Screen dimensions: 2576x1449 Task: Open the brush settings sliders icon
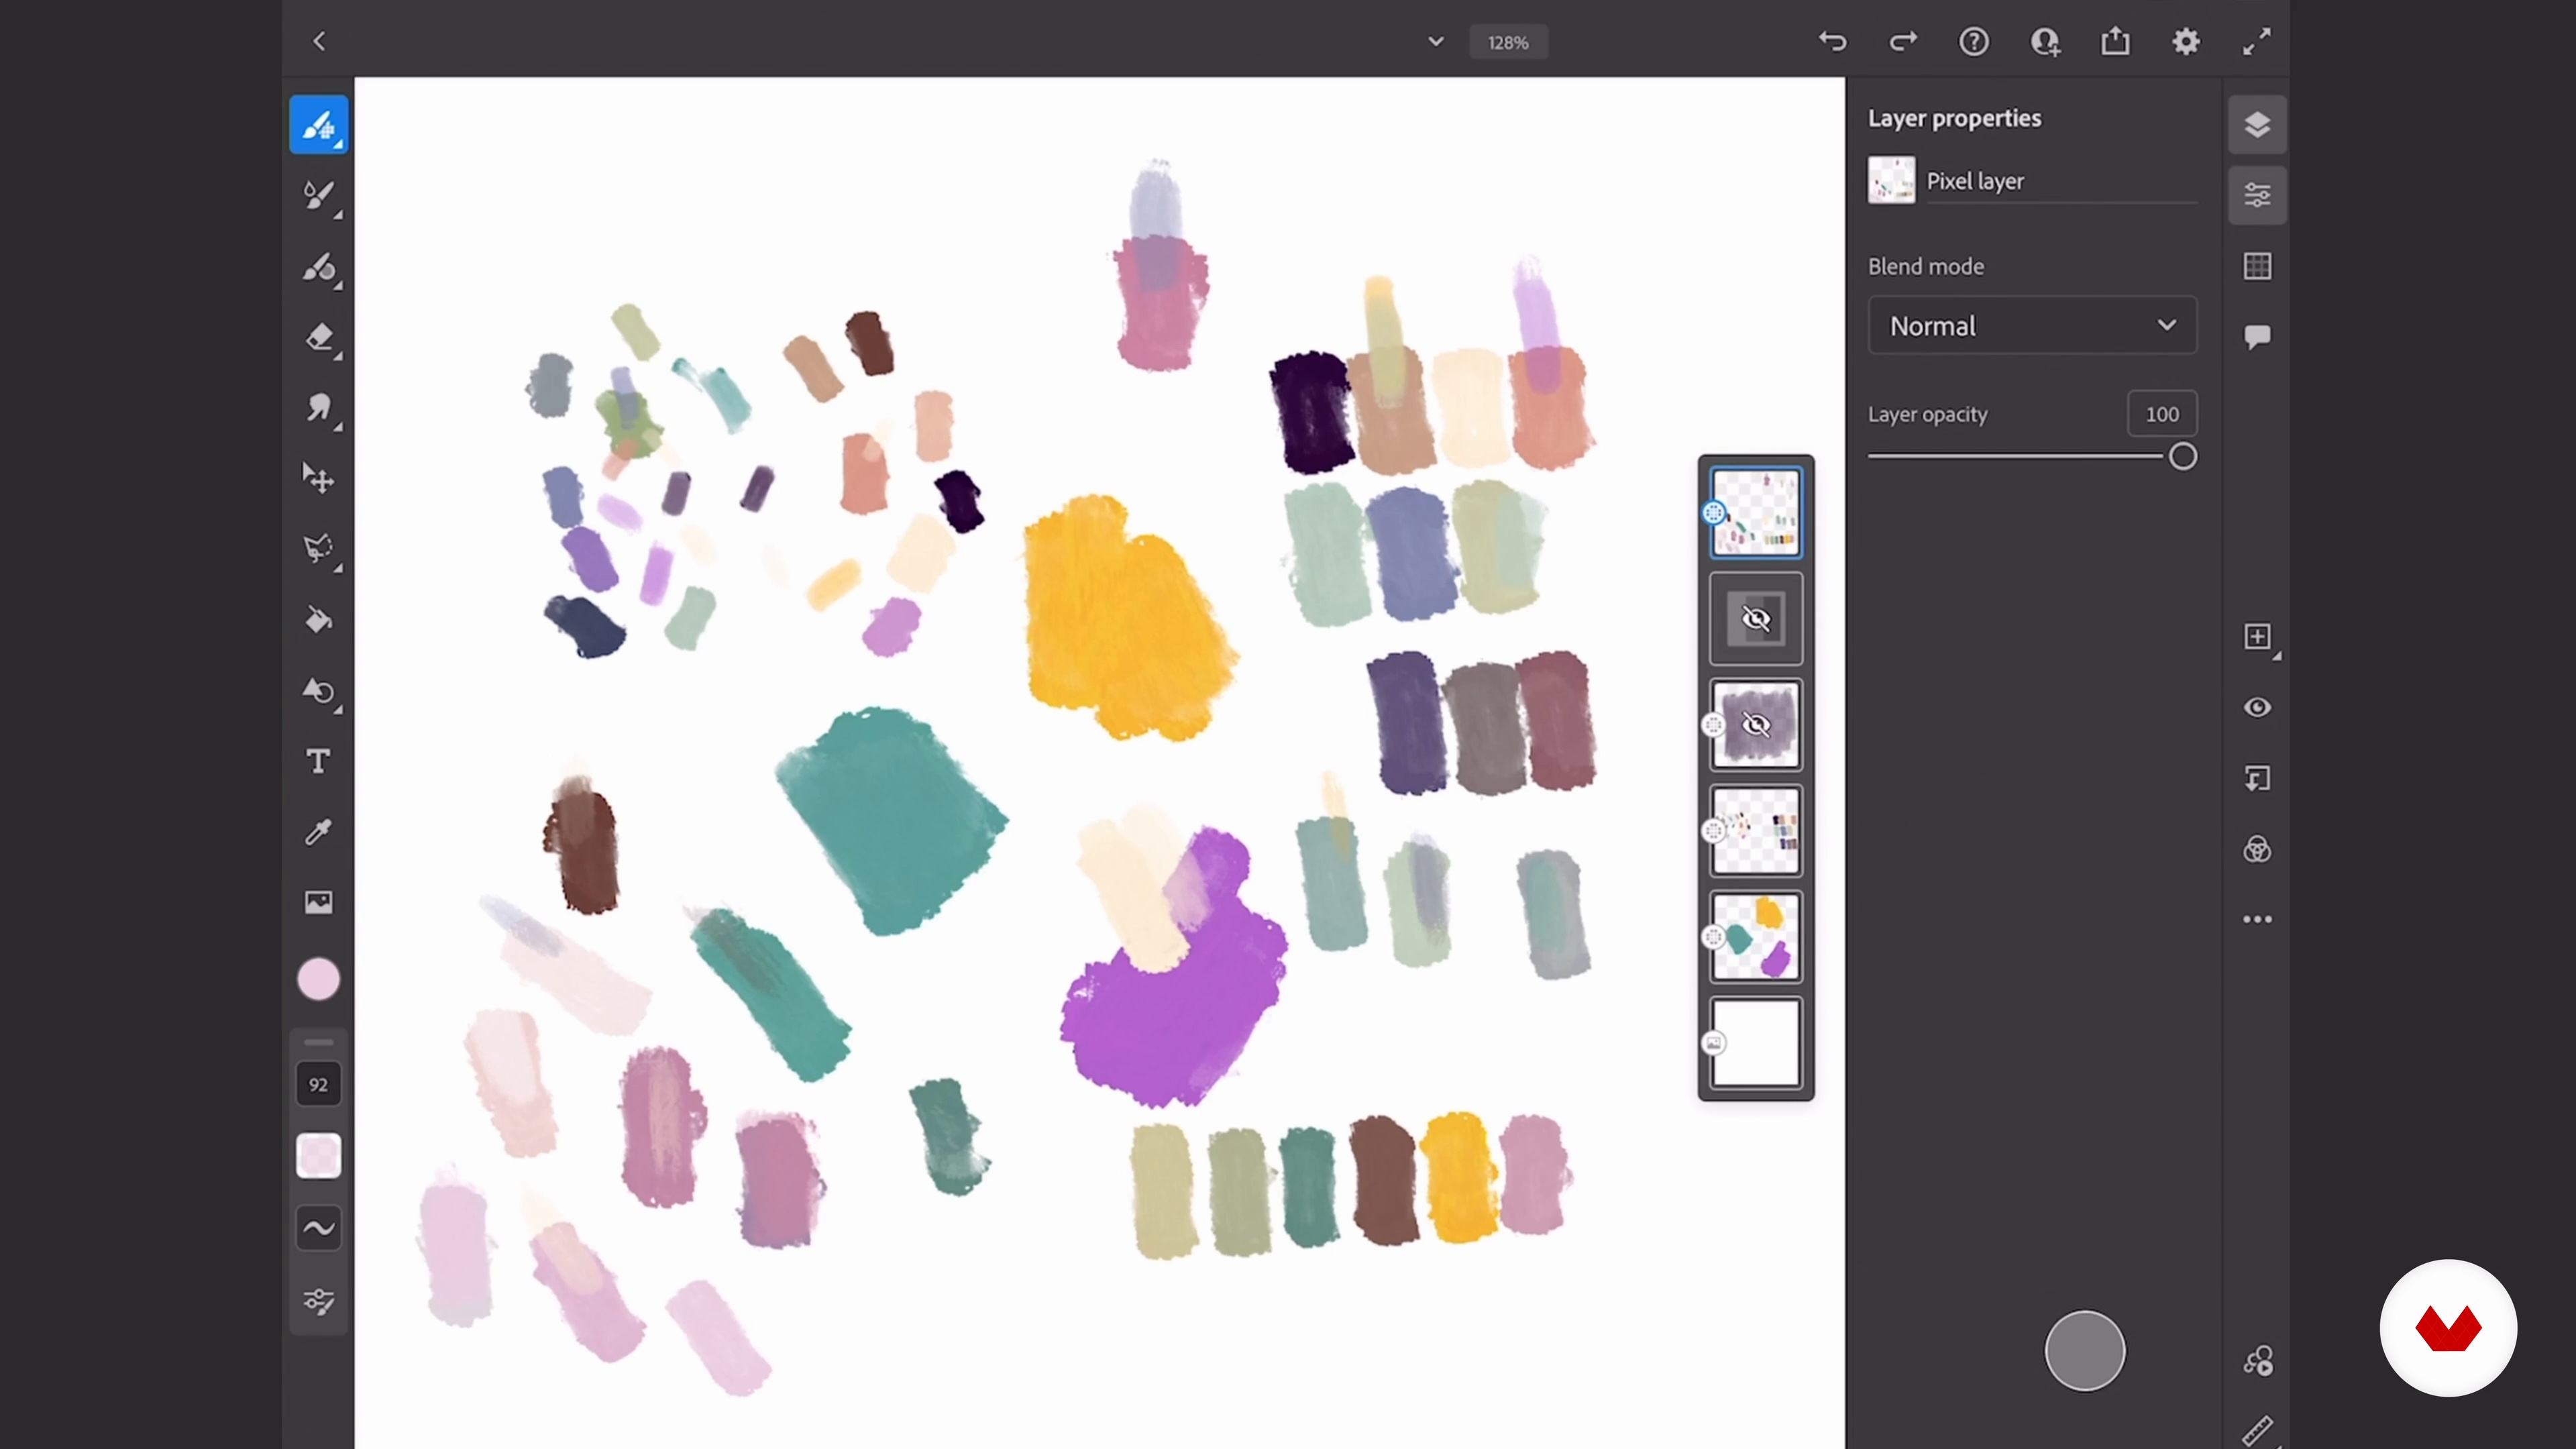[x=319, y=1301]
